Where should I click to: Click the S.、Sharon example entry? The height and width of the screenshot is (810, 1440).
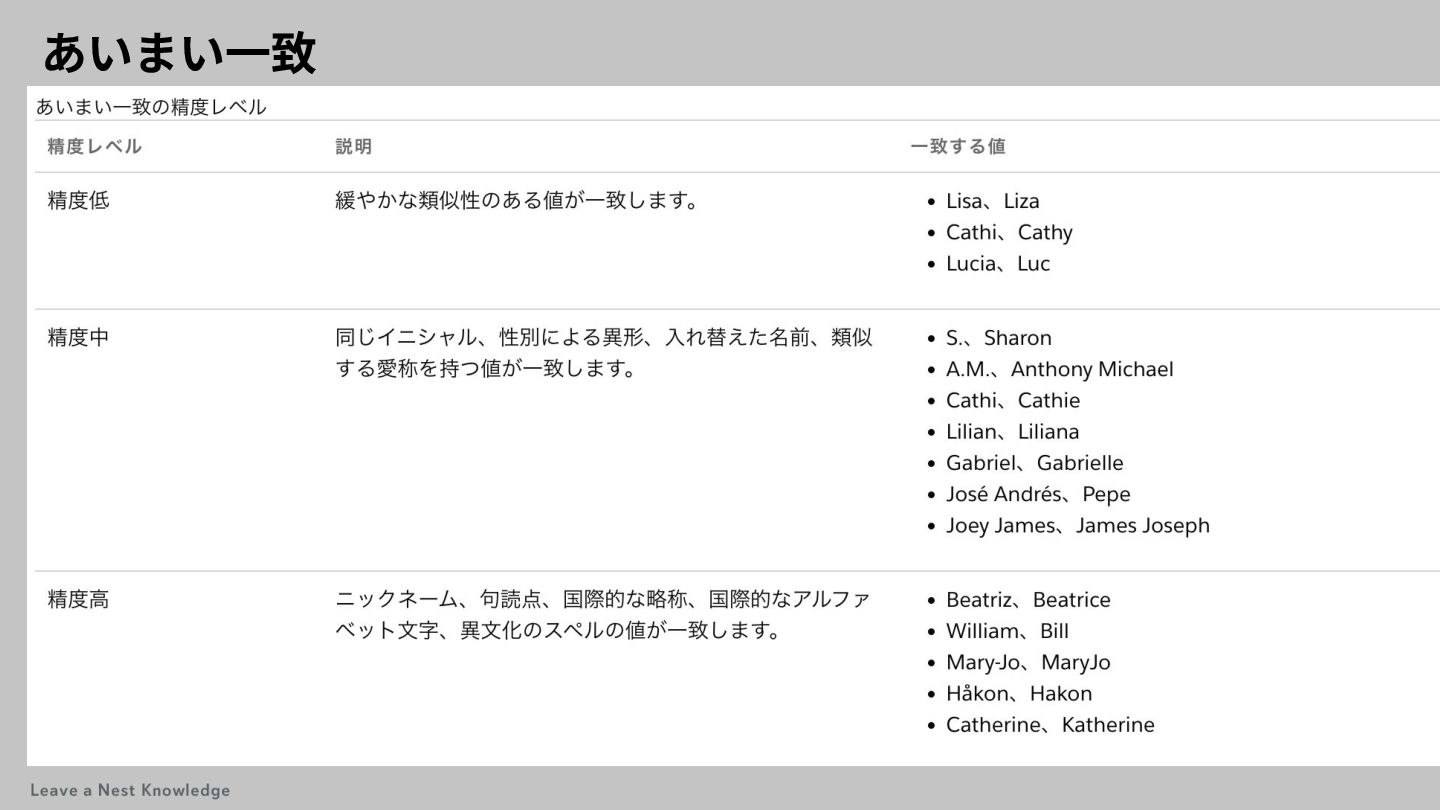[998, 338]
